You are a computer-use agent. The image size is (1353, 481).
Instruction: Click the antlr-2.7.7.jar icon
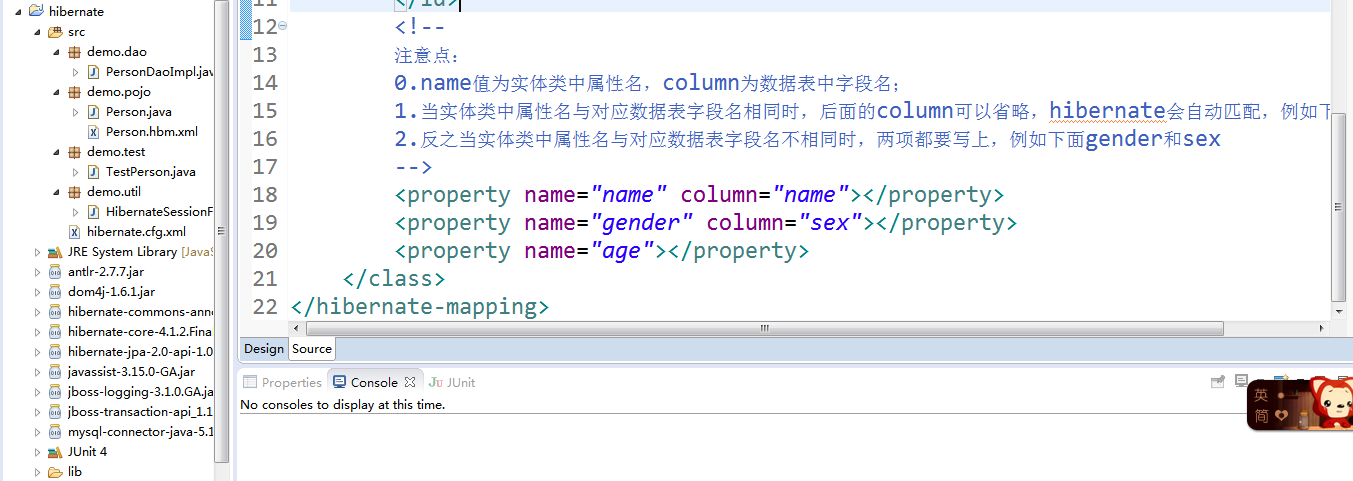coord(55,272)
